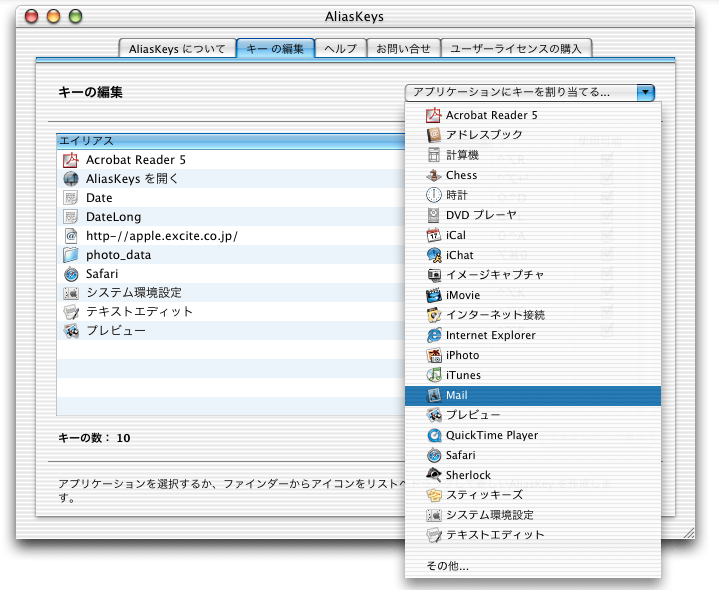Image resolution: width=719 pixels, height=590 pixels.
Task: Click the URL icon beside http-//apple.excite.co.jp/
Action: click(x=71, y=236)
